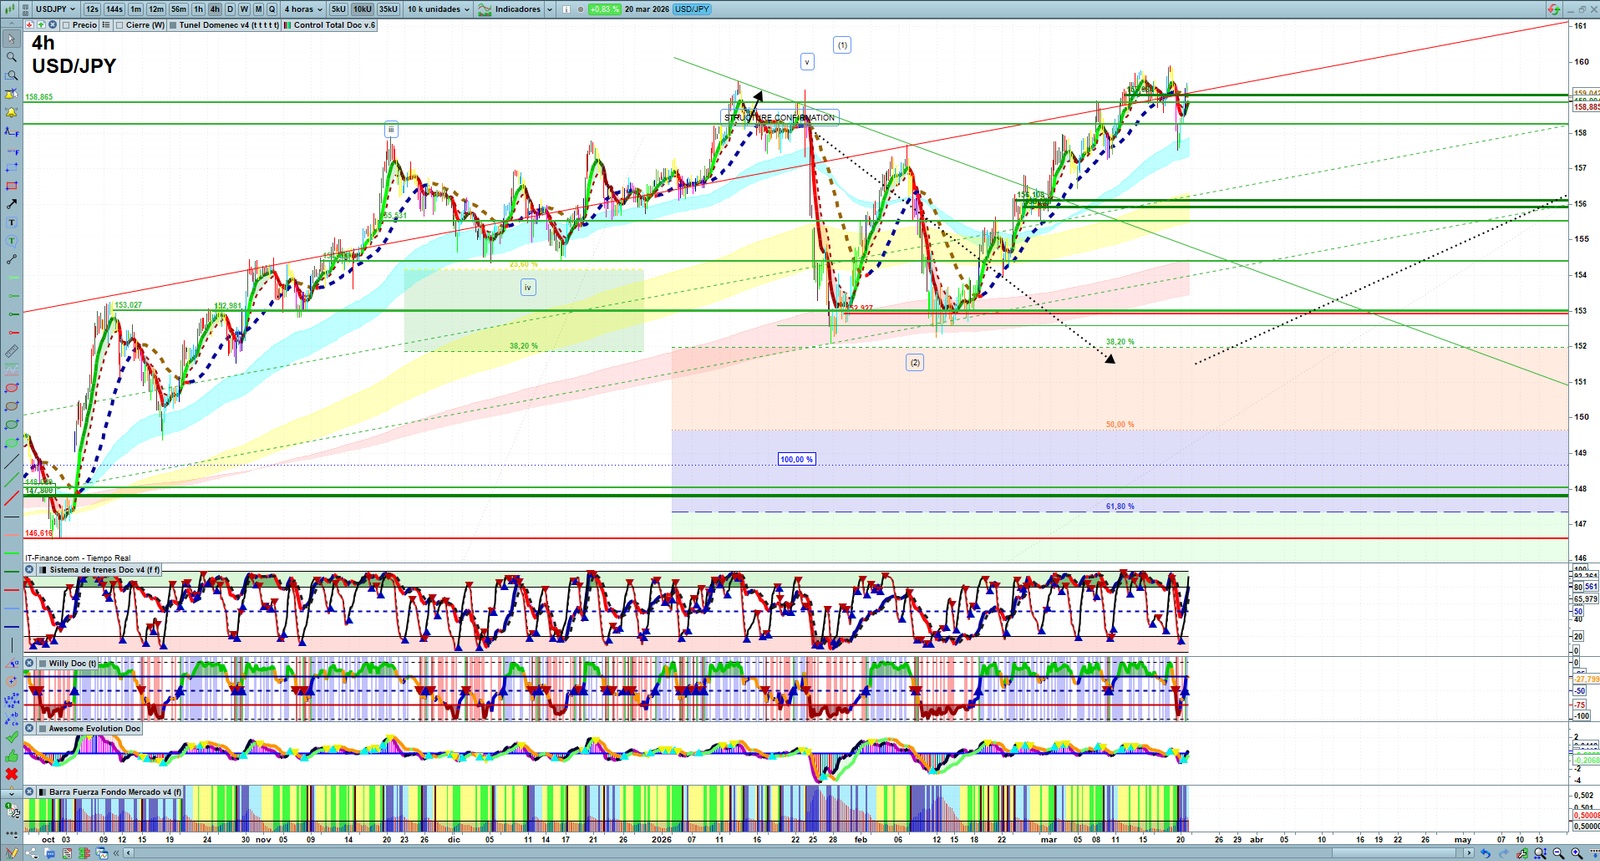Switch to the 1h timeframe
The height and width of the screenshot is (861, 1600).
click(x=198, y=9)
